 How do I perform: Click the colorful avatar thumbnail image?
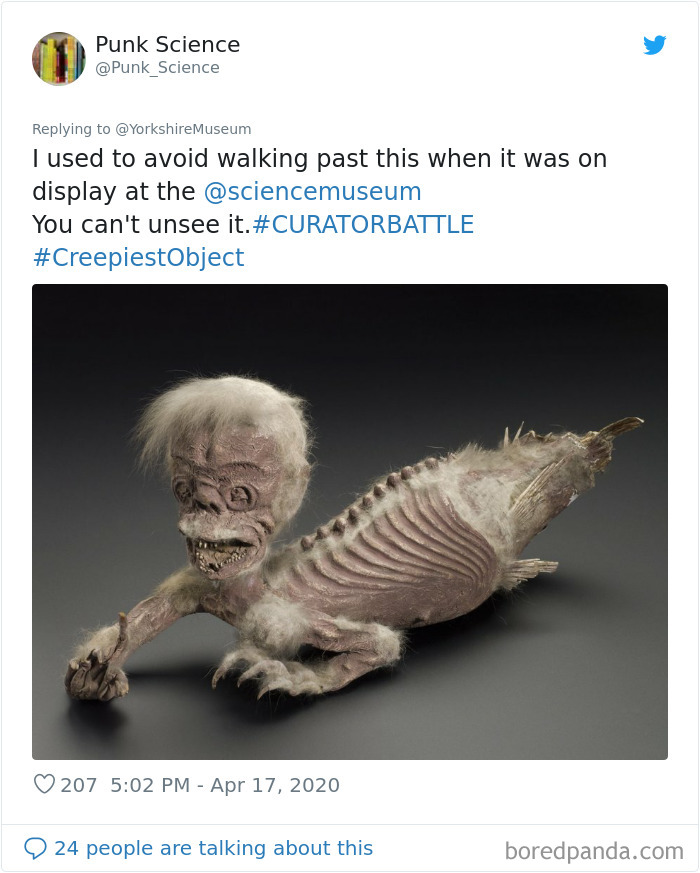[x=58, y=58]
